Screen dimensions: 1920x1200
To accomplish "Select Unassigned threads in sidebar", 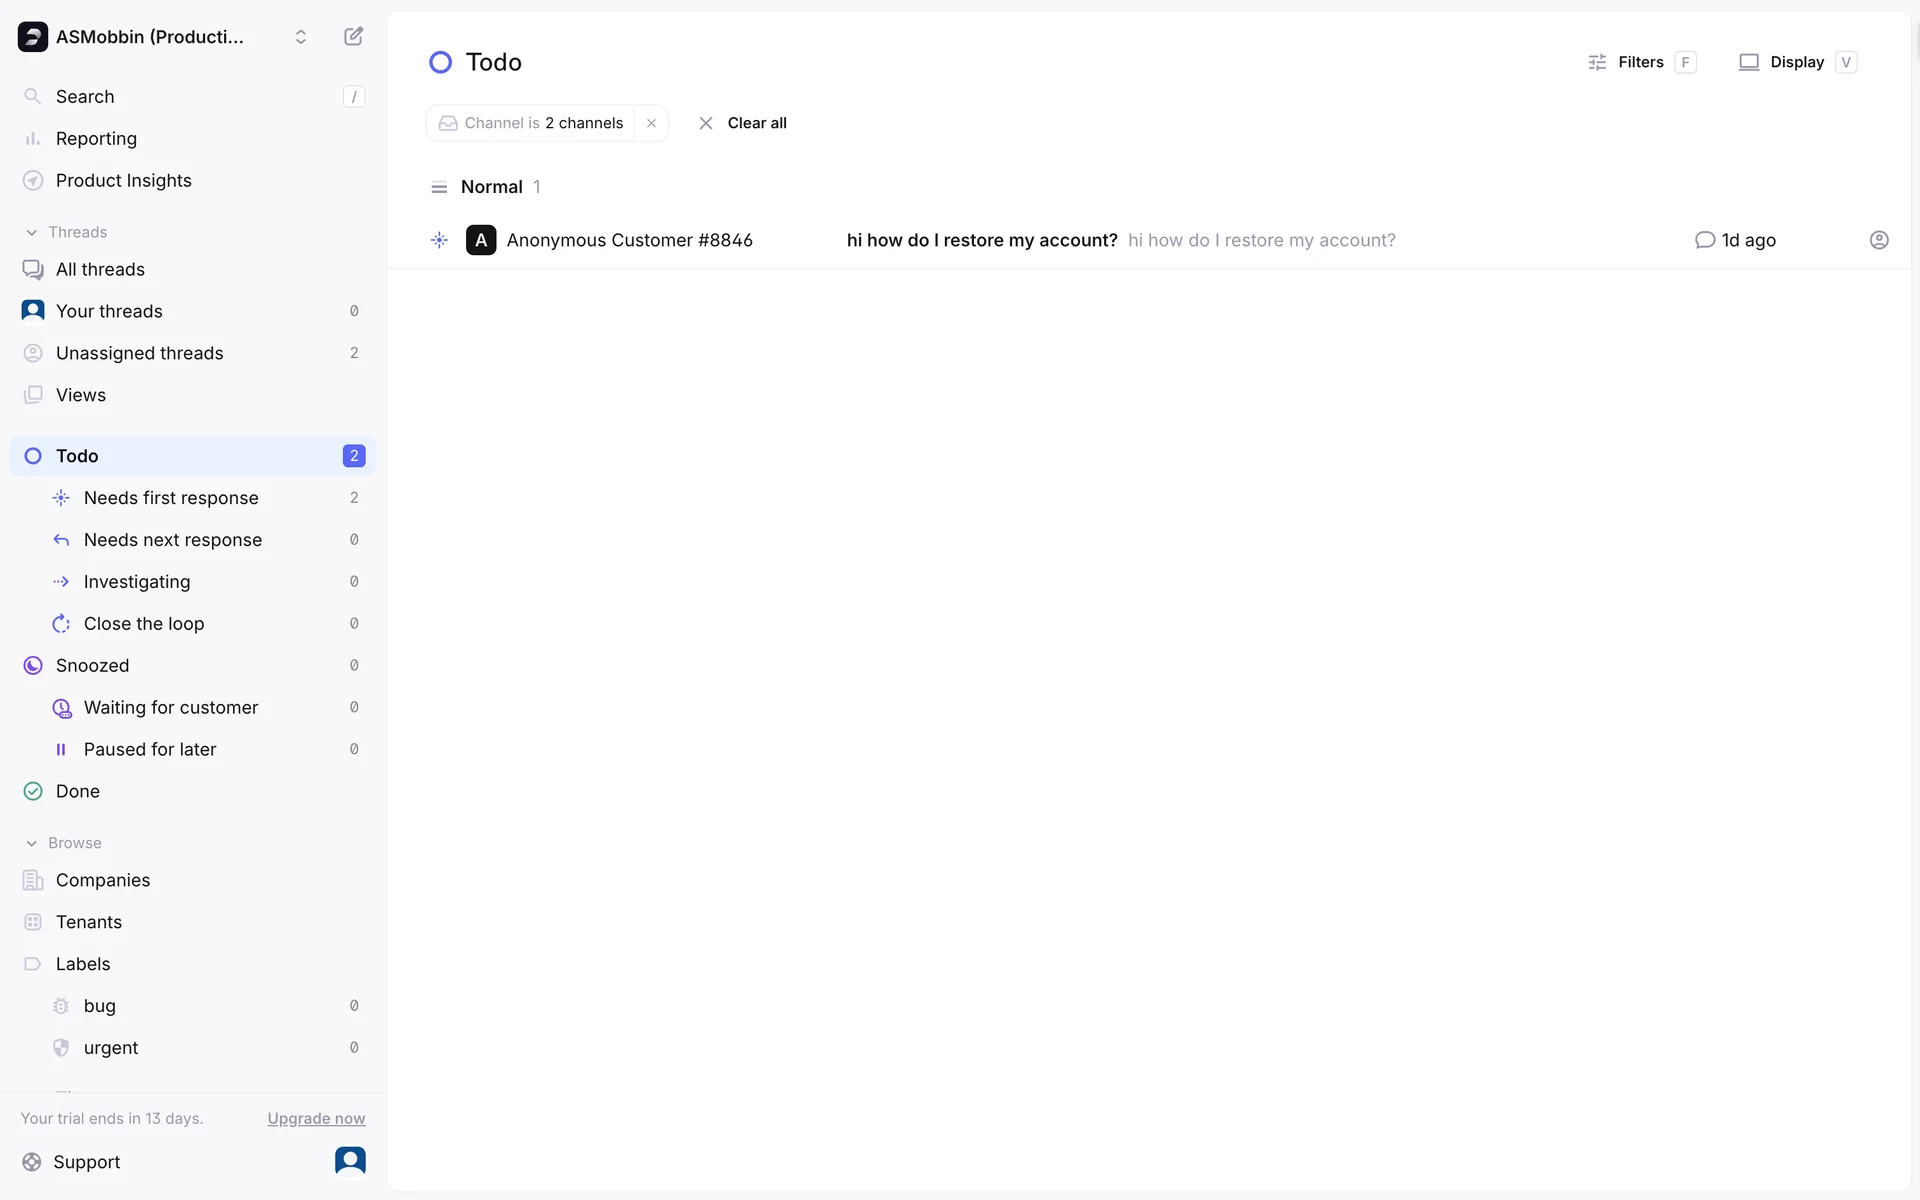I will click(x=139, y=354).
